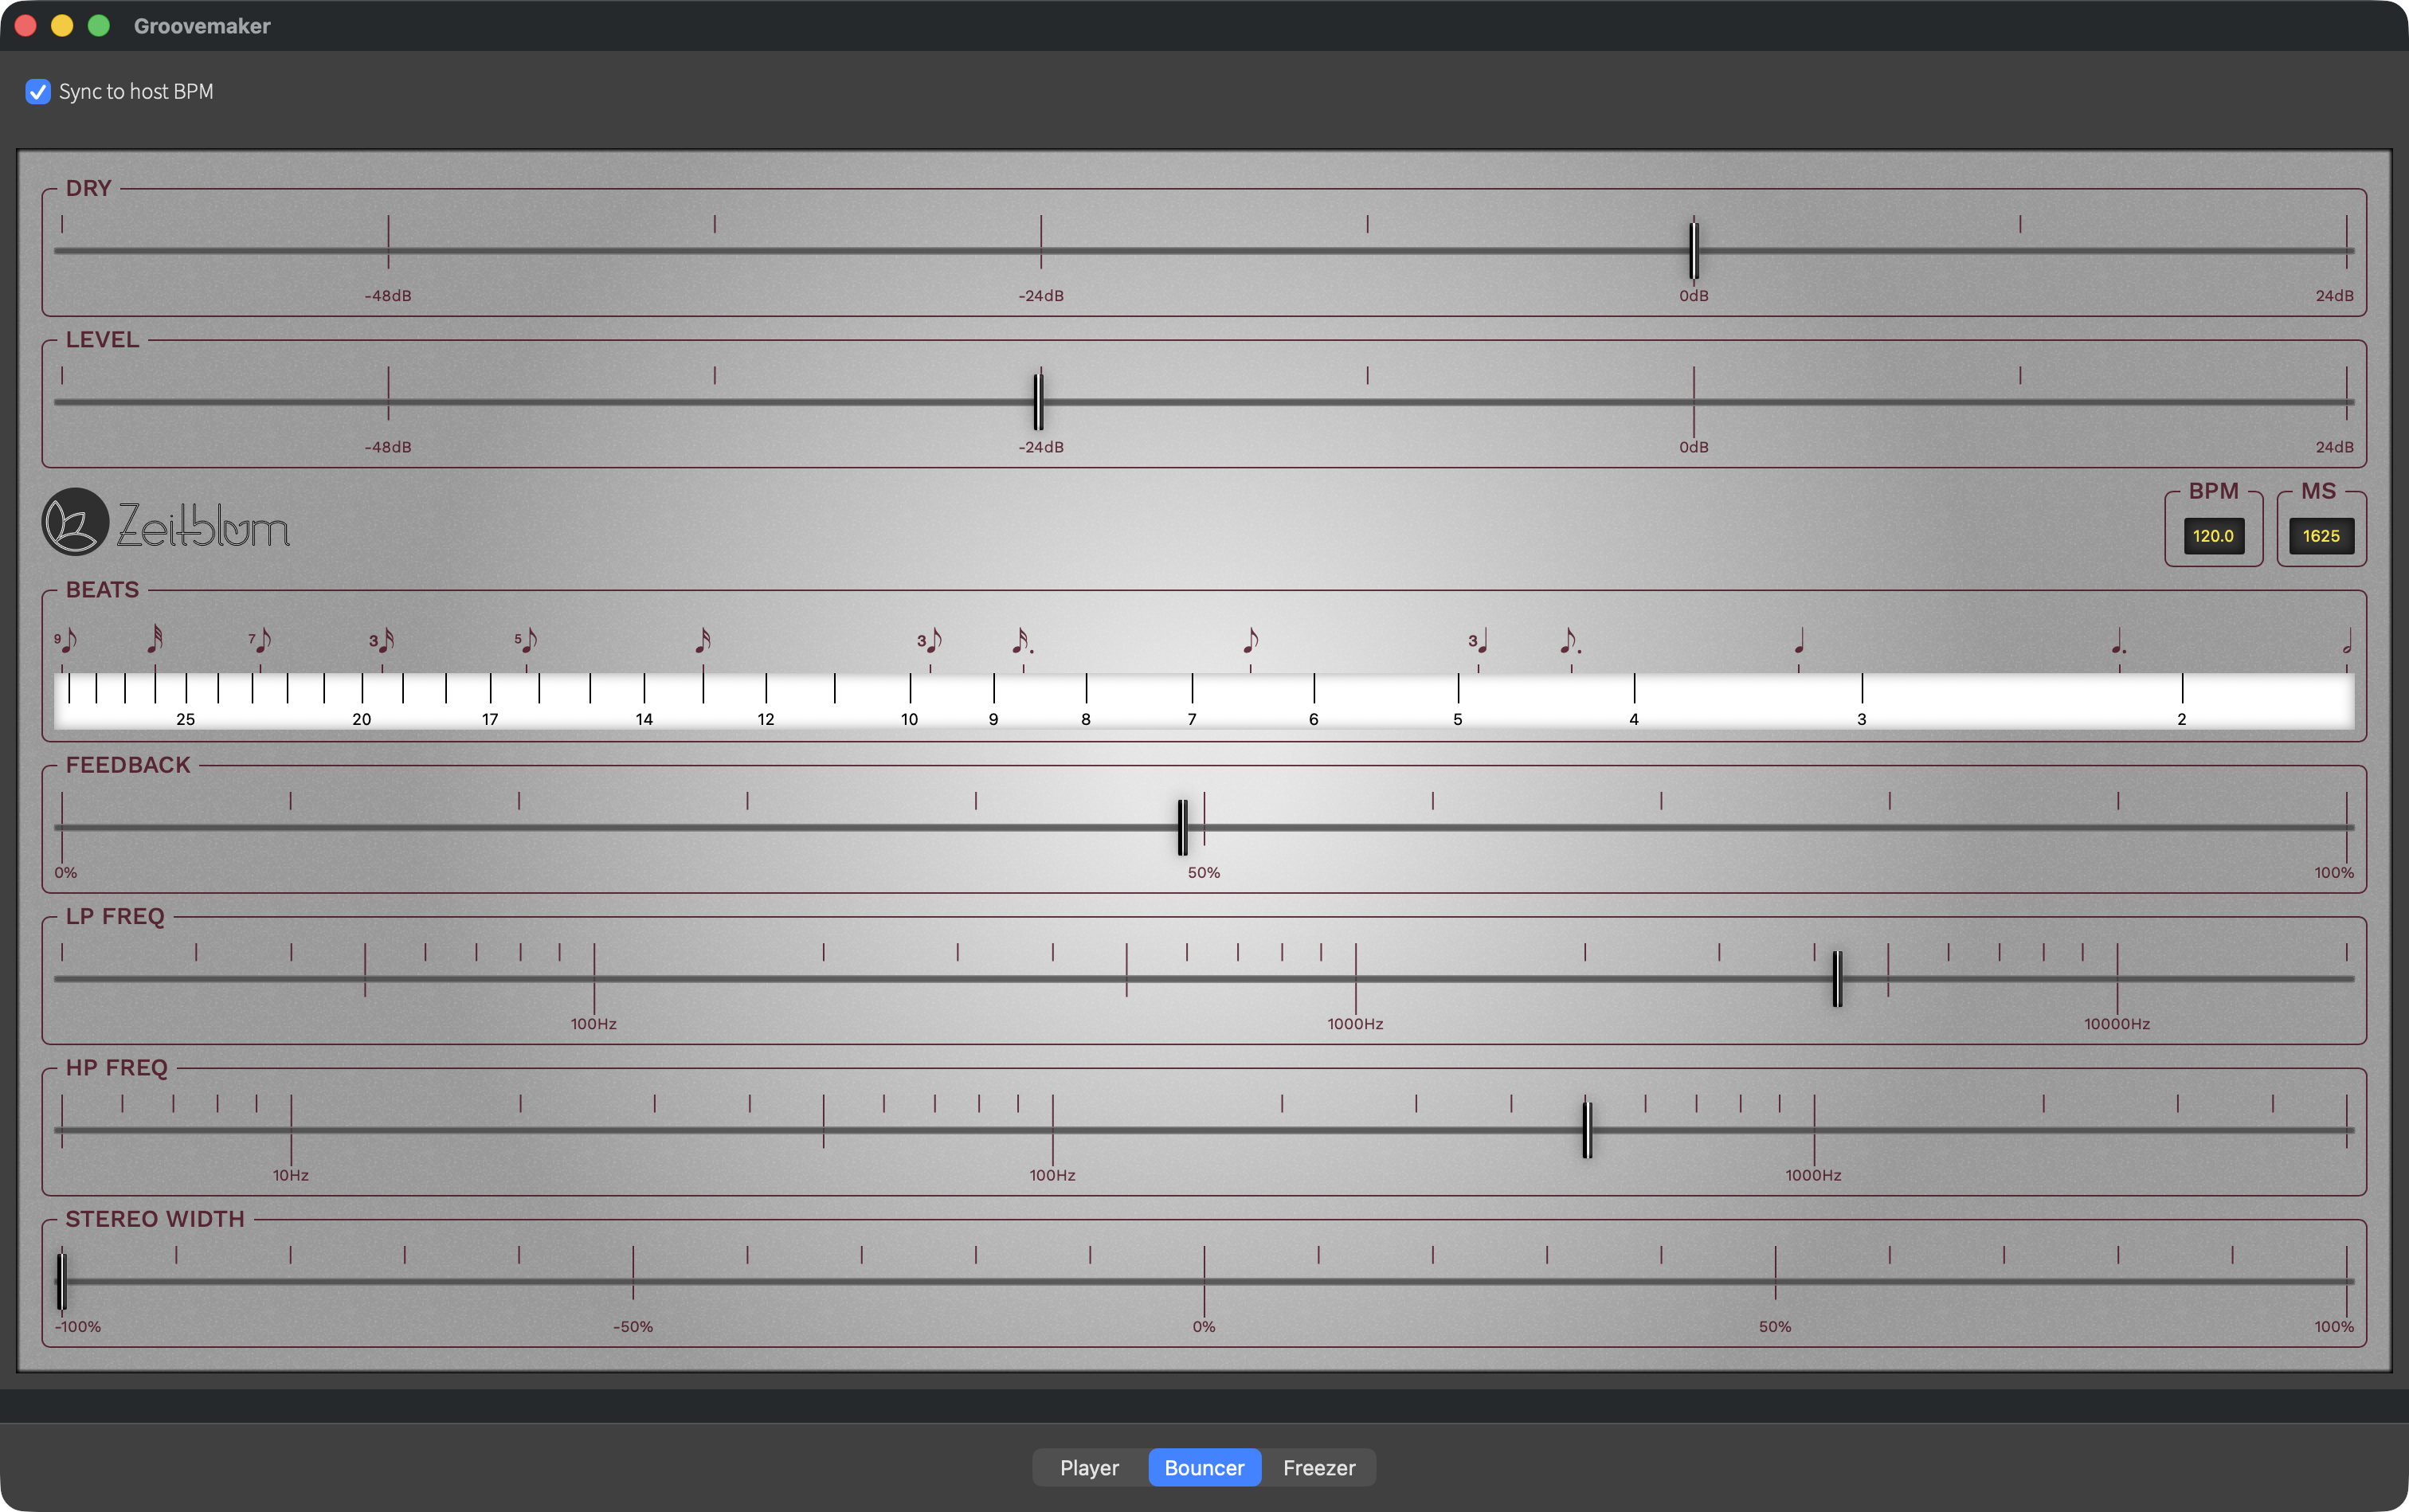Click the 20 mark on the BEATS ruler
This screenshot has width=2409, height=1512.
(x=362, y=719)
